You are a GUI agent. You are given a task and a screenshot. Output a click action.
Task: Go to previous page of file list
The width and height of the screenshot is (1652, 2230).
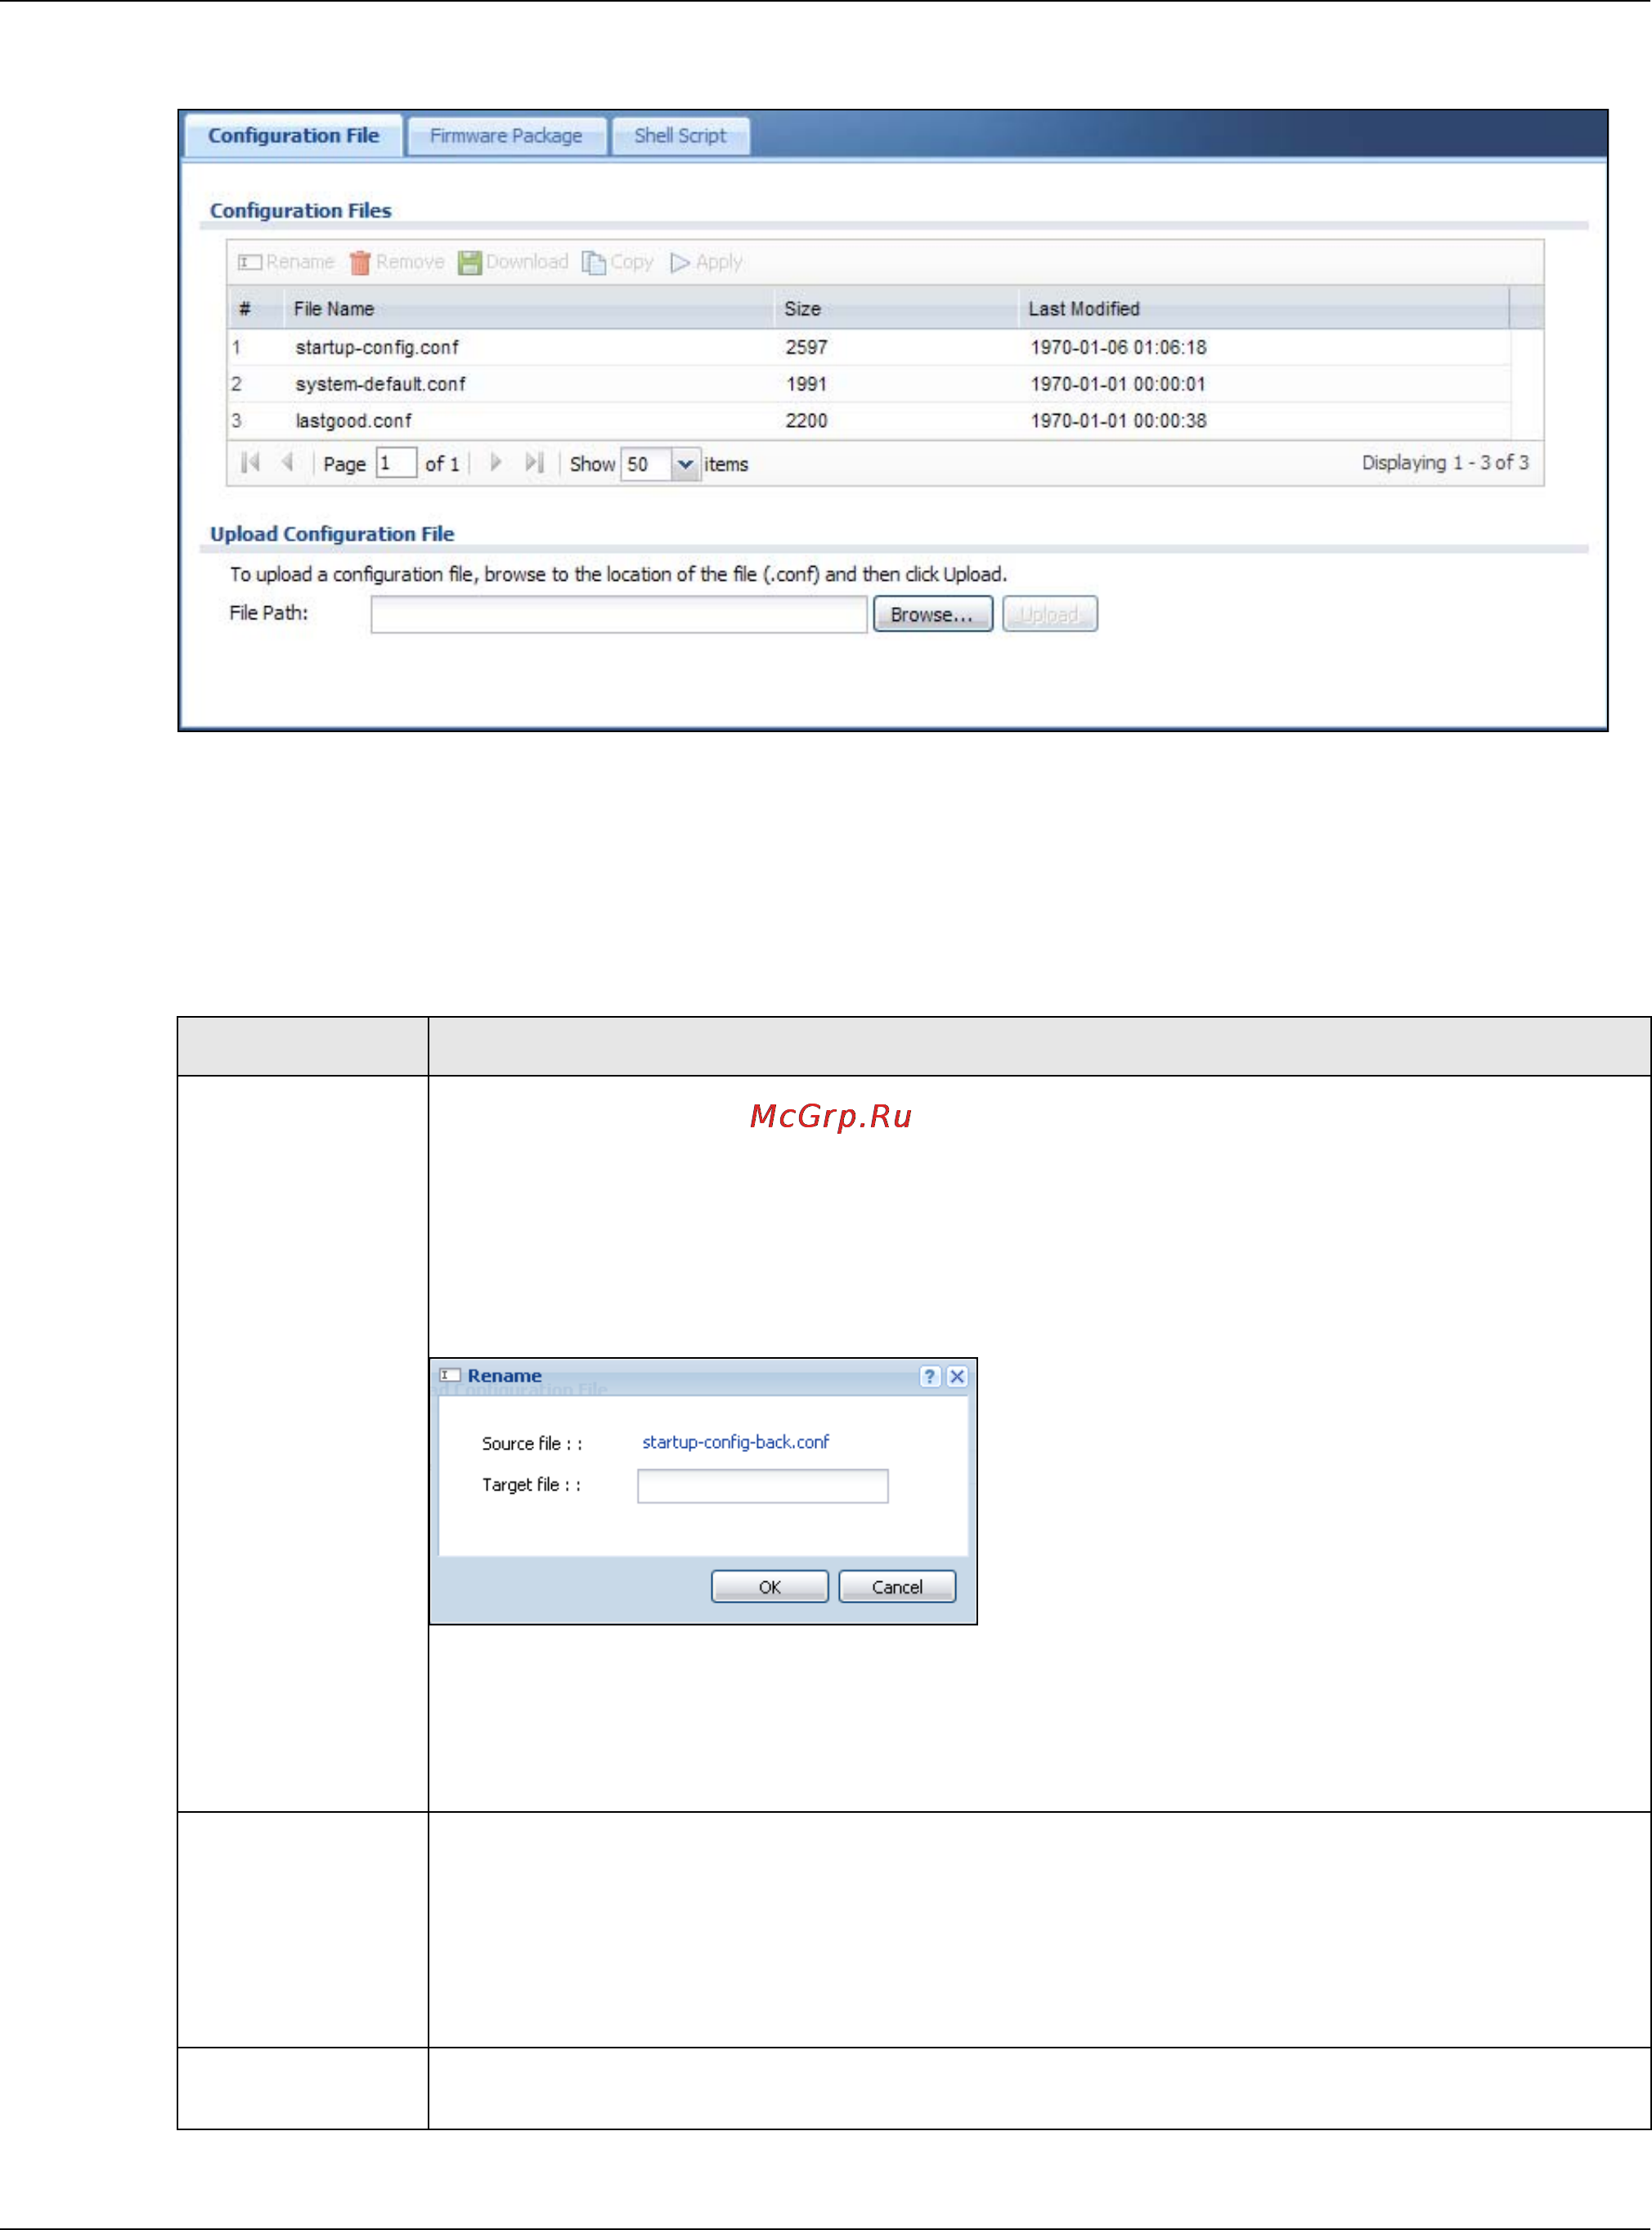pyautogui.click(x=288, y=462)
